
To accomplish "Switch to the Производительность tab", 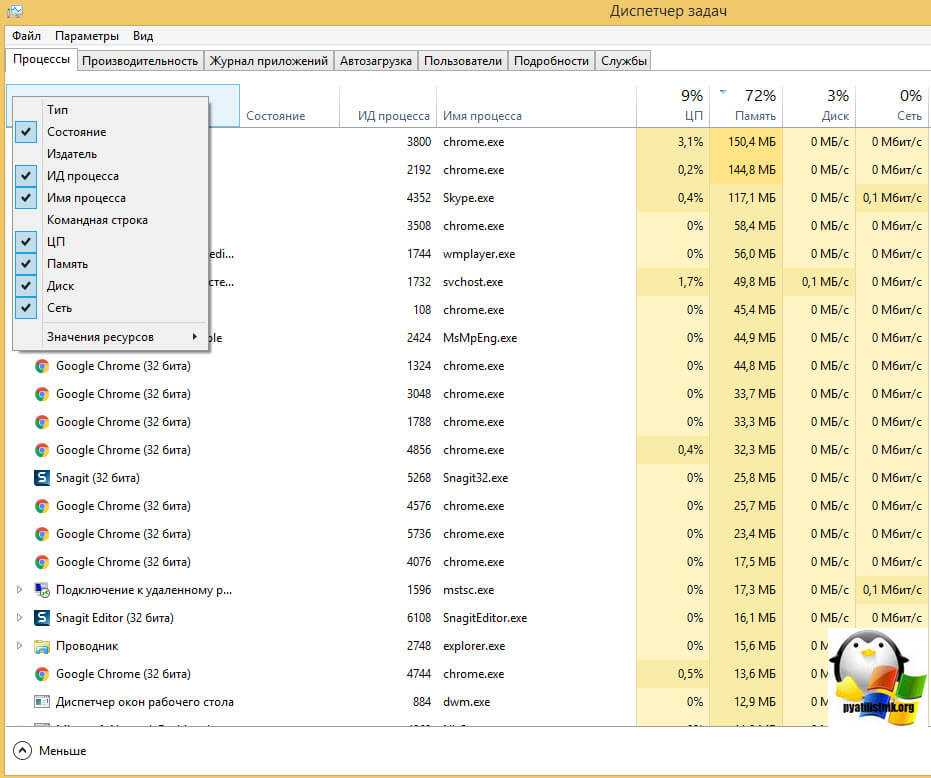I will click(x=140, y=61).
